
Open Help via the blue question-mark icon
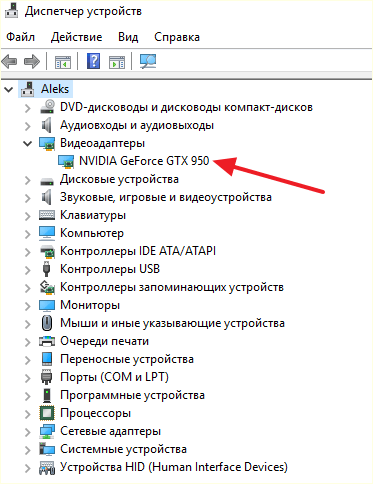94,61
